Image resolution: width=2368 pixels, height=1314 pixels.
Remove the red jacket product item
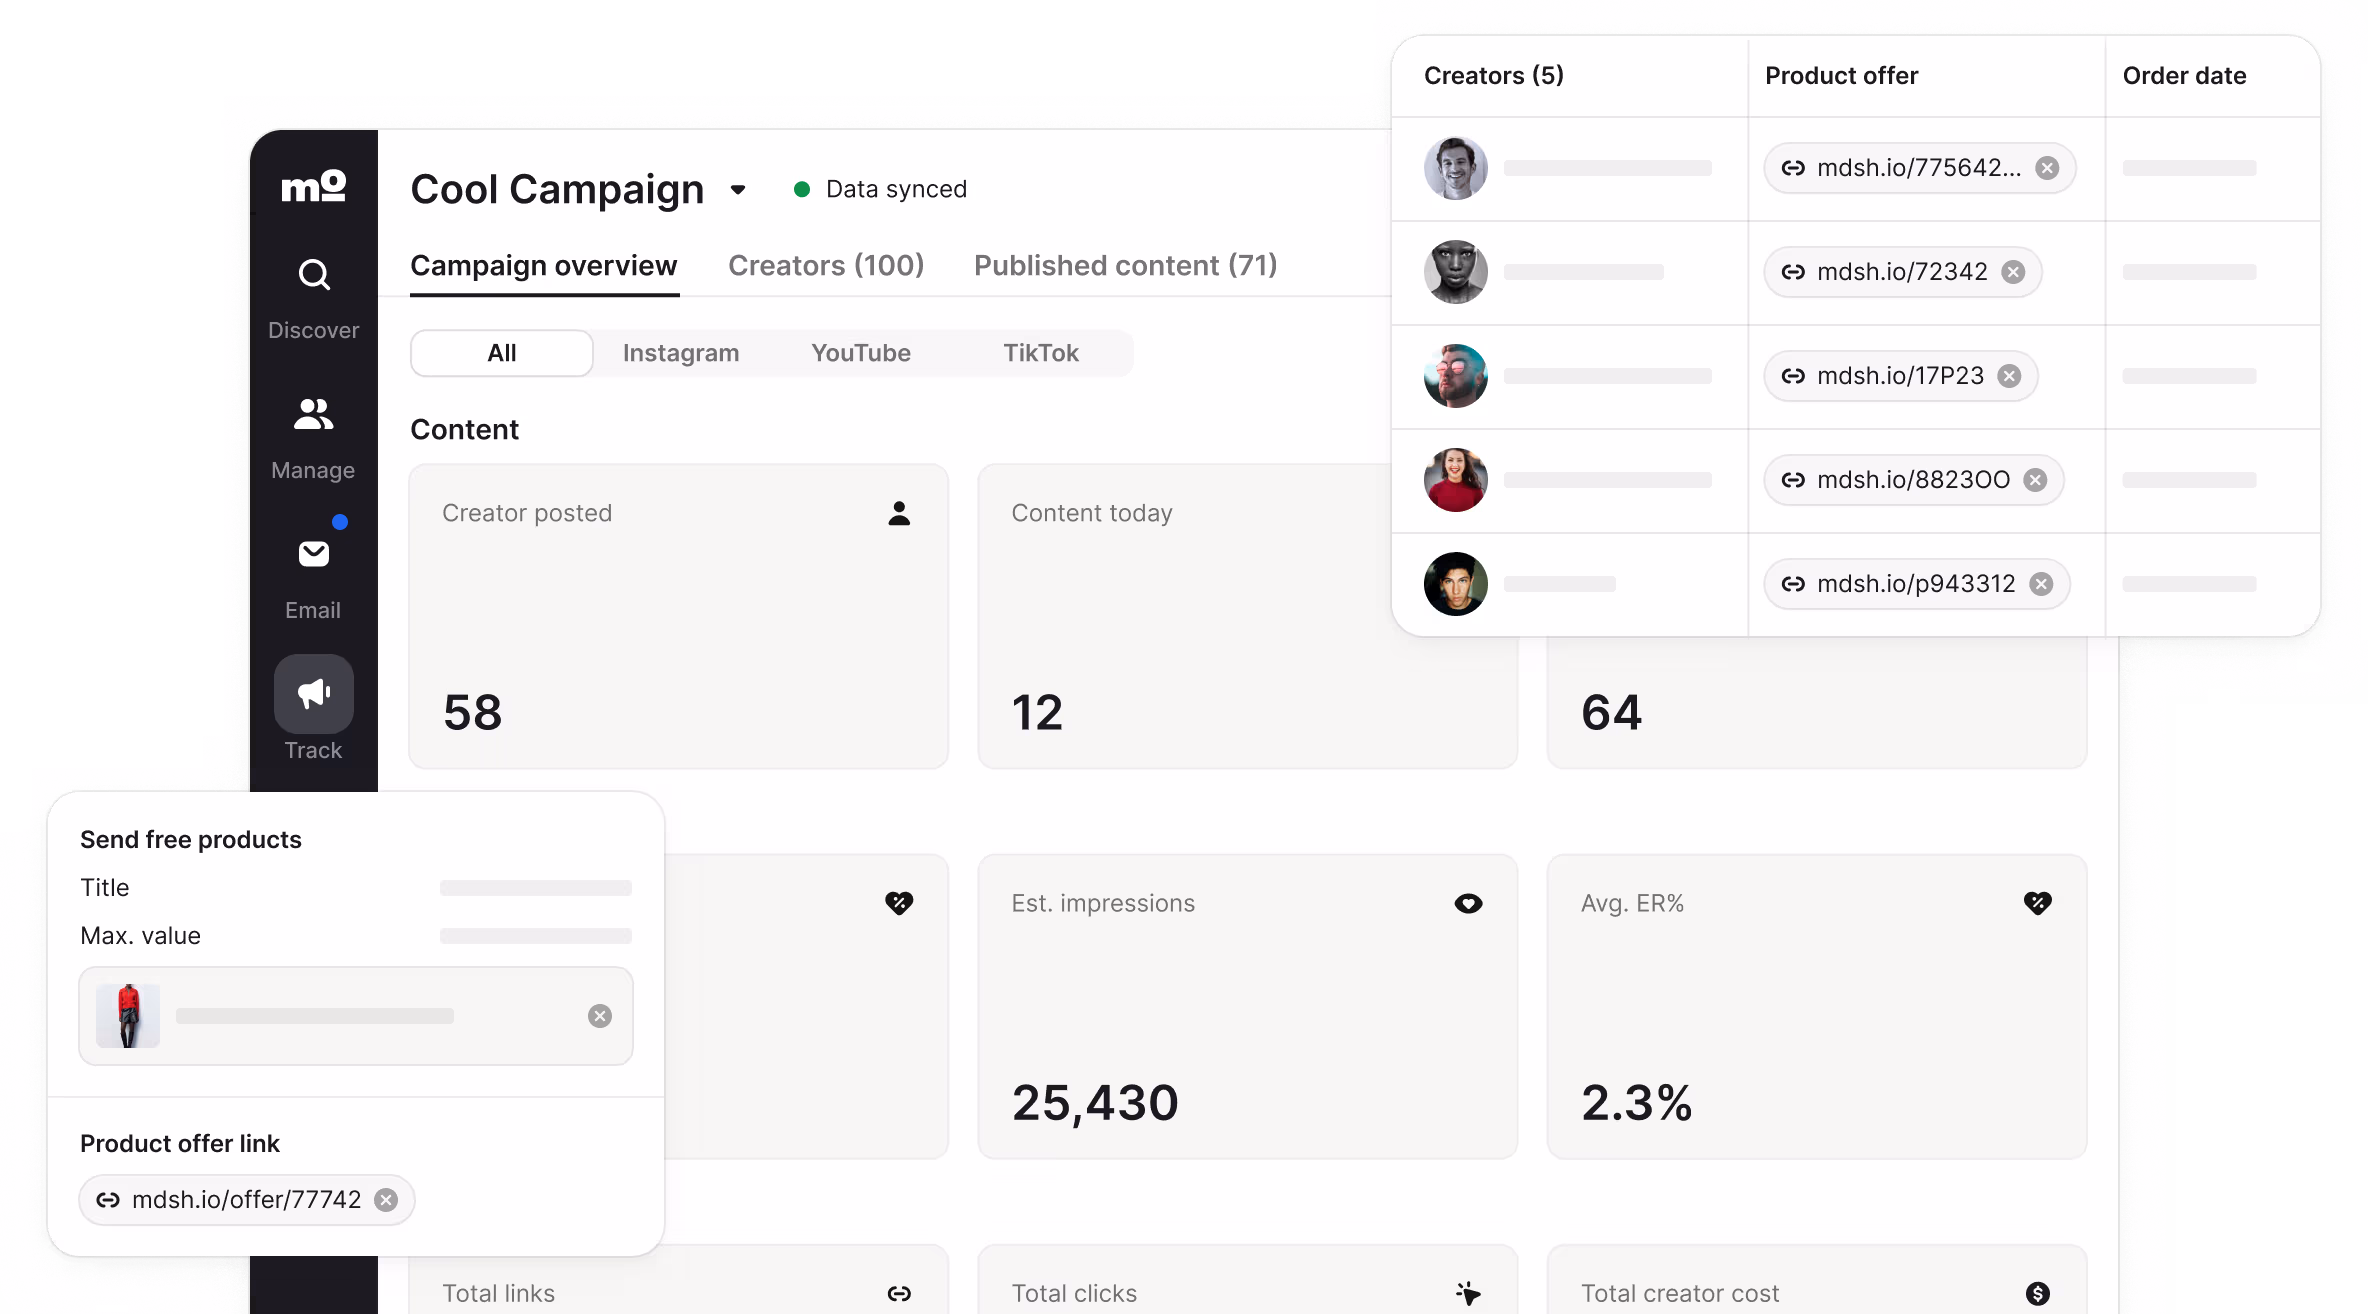click(x=599, y=1016)
